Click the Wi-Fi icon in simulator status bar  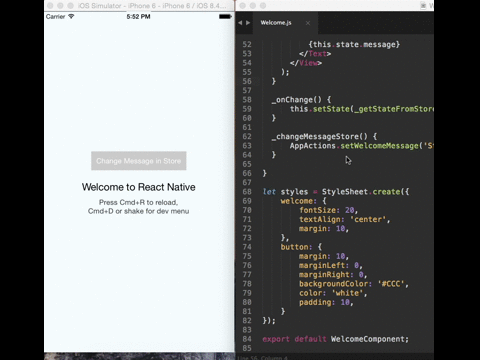pyautogui.click(x=71, y=16)
